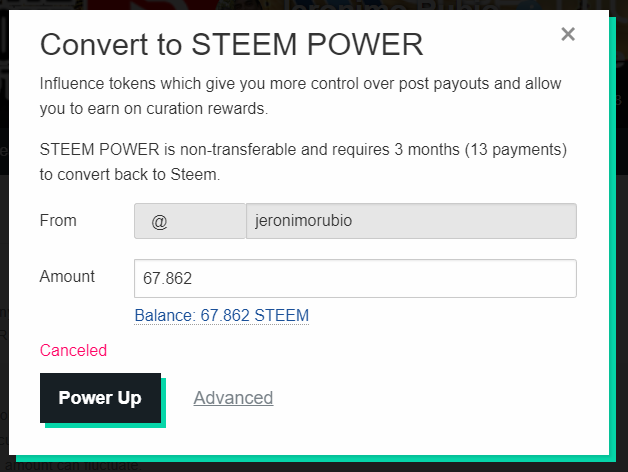Click the red Canceled status message
The width and height of the screenshot is (628, 472).
[x=73, y=350]
